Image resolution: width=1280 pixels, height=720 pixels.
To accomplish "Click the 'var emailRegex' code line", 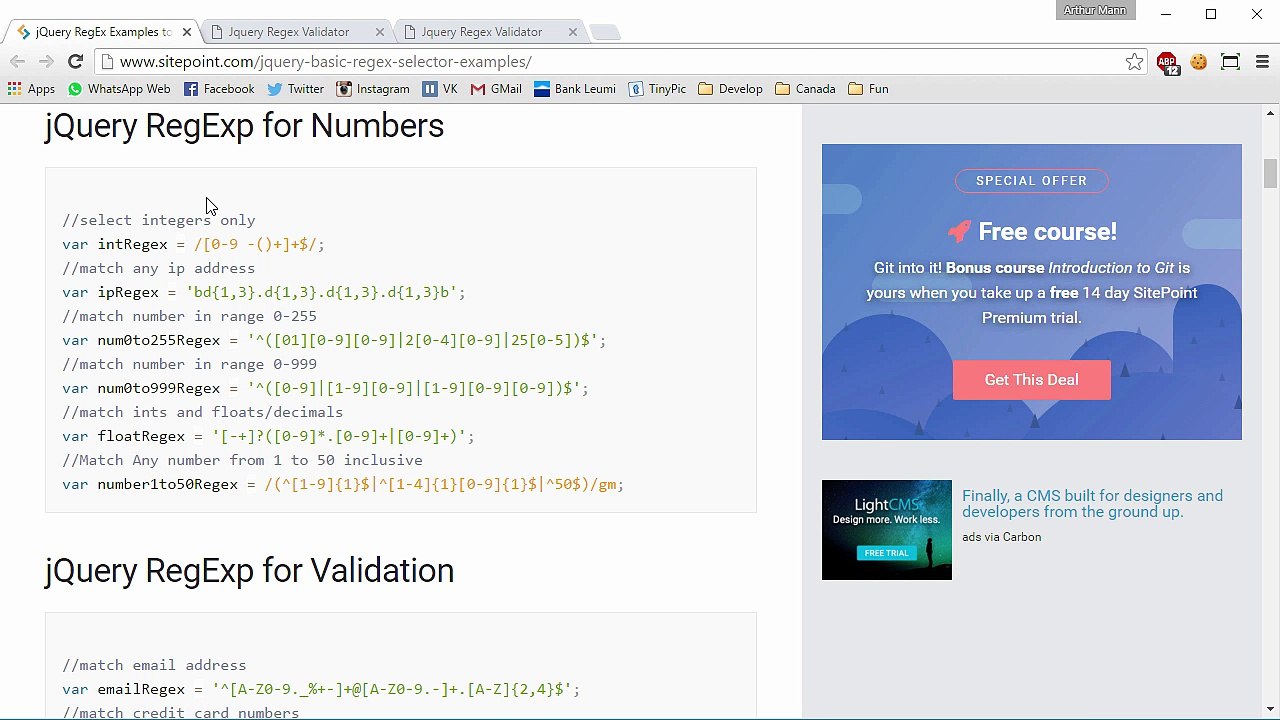I will point(321,689).
